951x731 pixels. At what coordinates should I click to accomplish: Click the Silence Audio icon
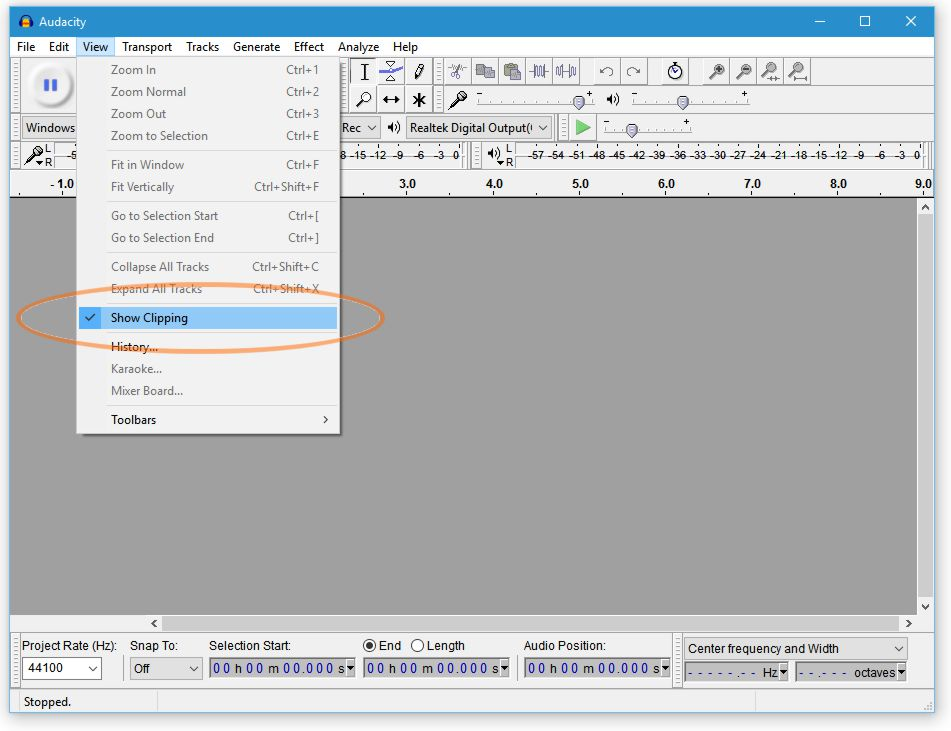(566, 72)
